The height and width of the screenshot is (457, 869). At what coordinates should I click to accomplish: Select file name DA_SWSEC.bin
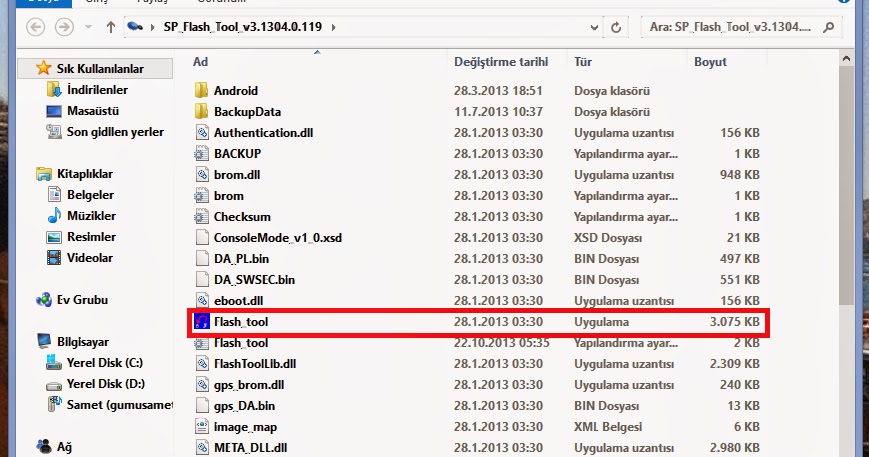click(x=254, y=280)
